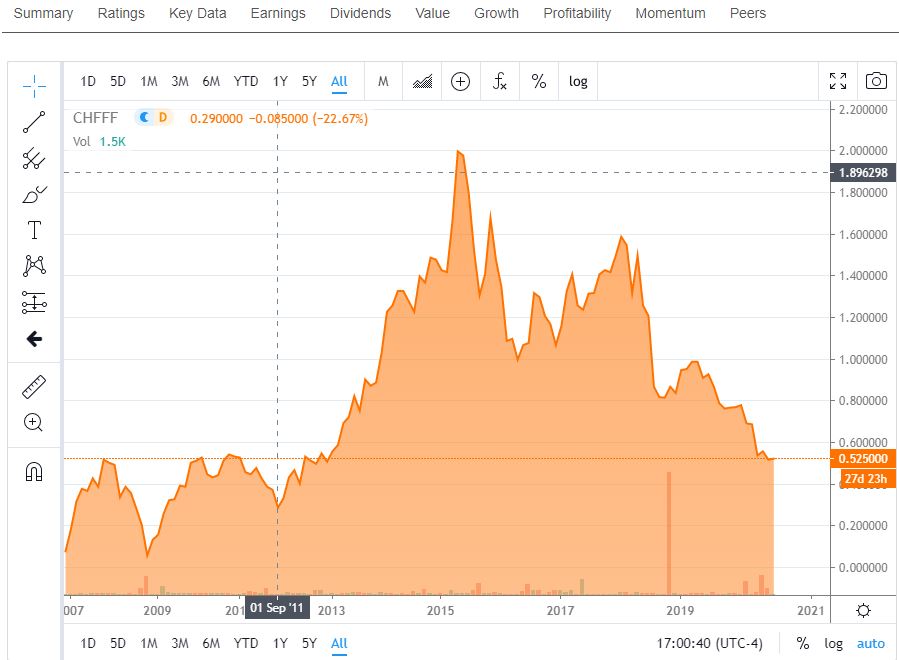Enter fullscreen chart mode

tap(837, 81)
